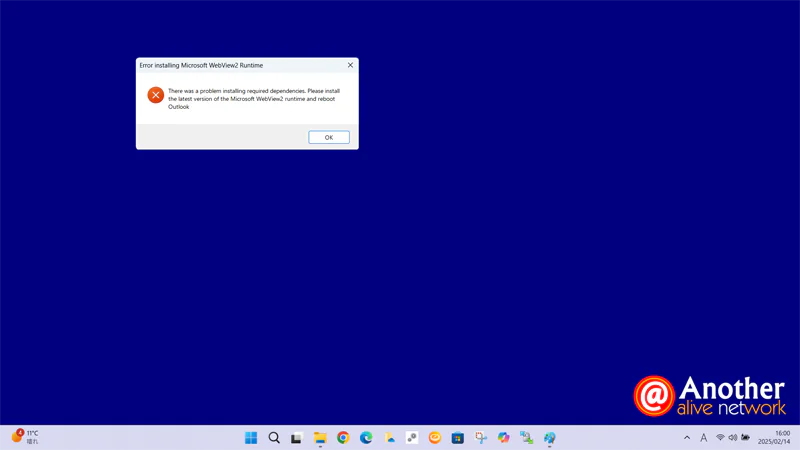
Task: Click dialog title 'Error installing Microsoft WebView2 Runtime'
Action: (201, 65)
